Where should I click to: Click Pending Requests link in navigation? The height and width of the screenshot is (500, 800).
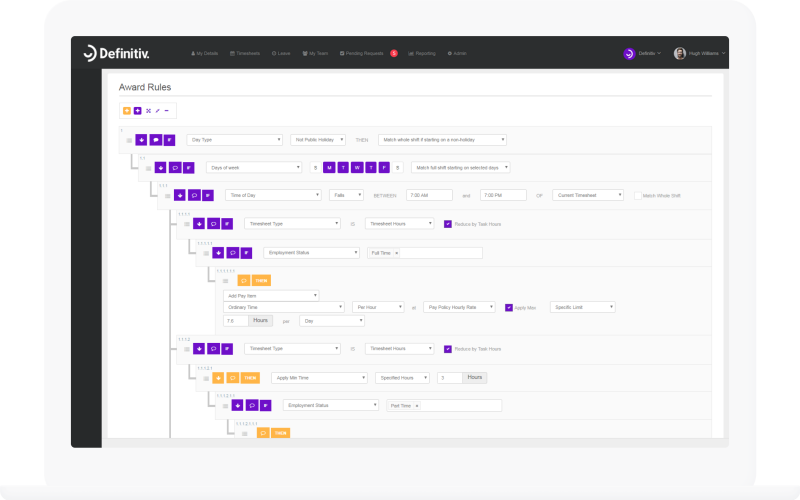tap(362, 53)
